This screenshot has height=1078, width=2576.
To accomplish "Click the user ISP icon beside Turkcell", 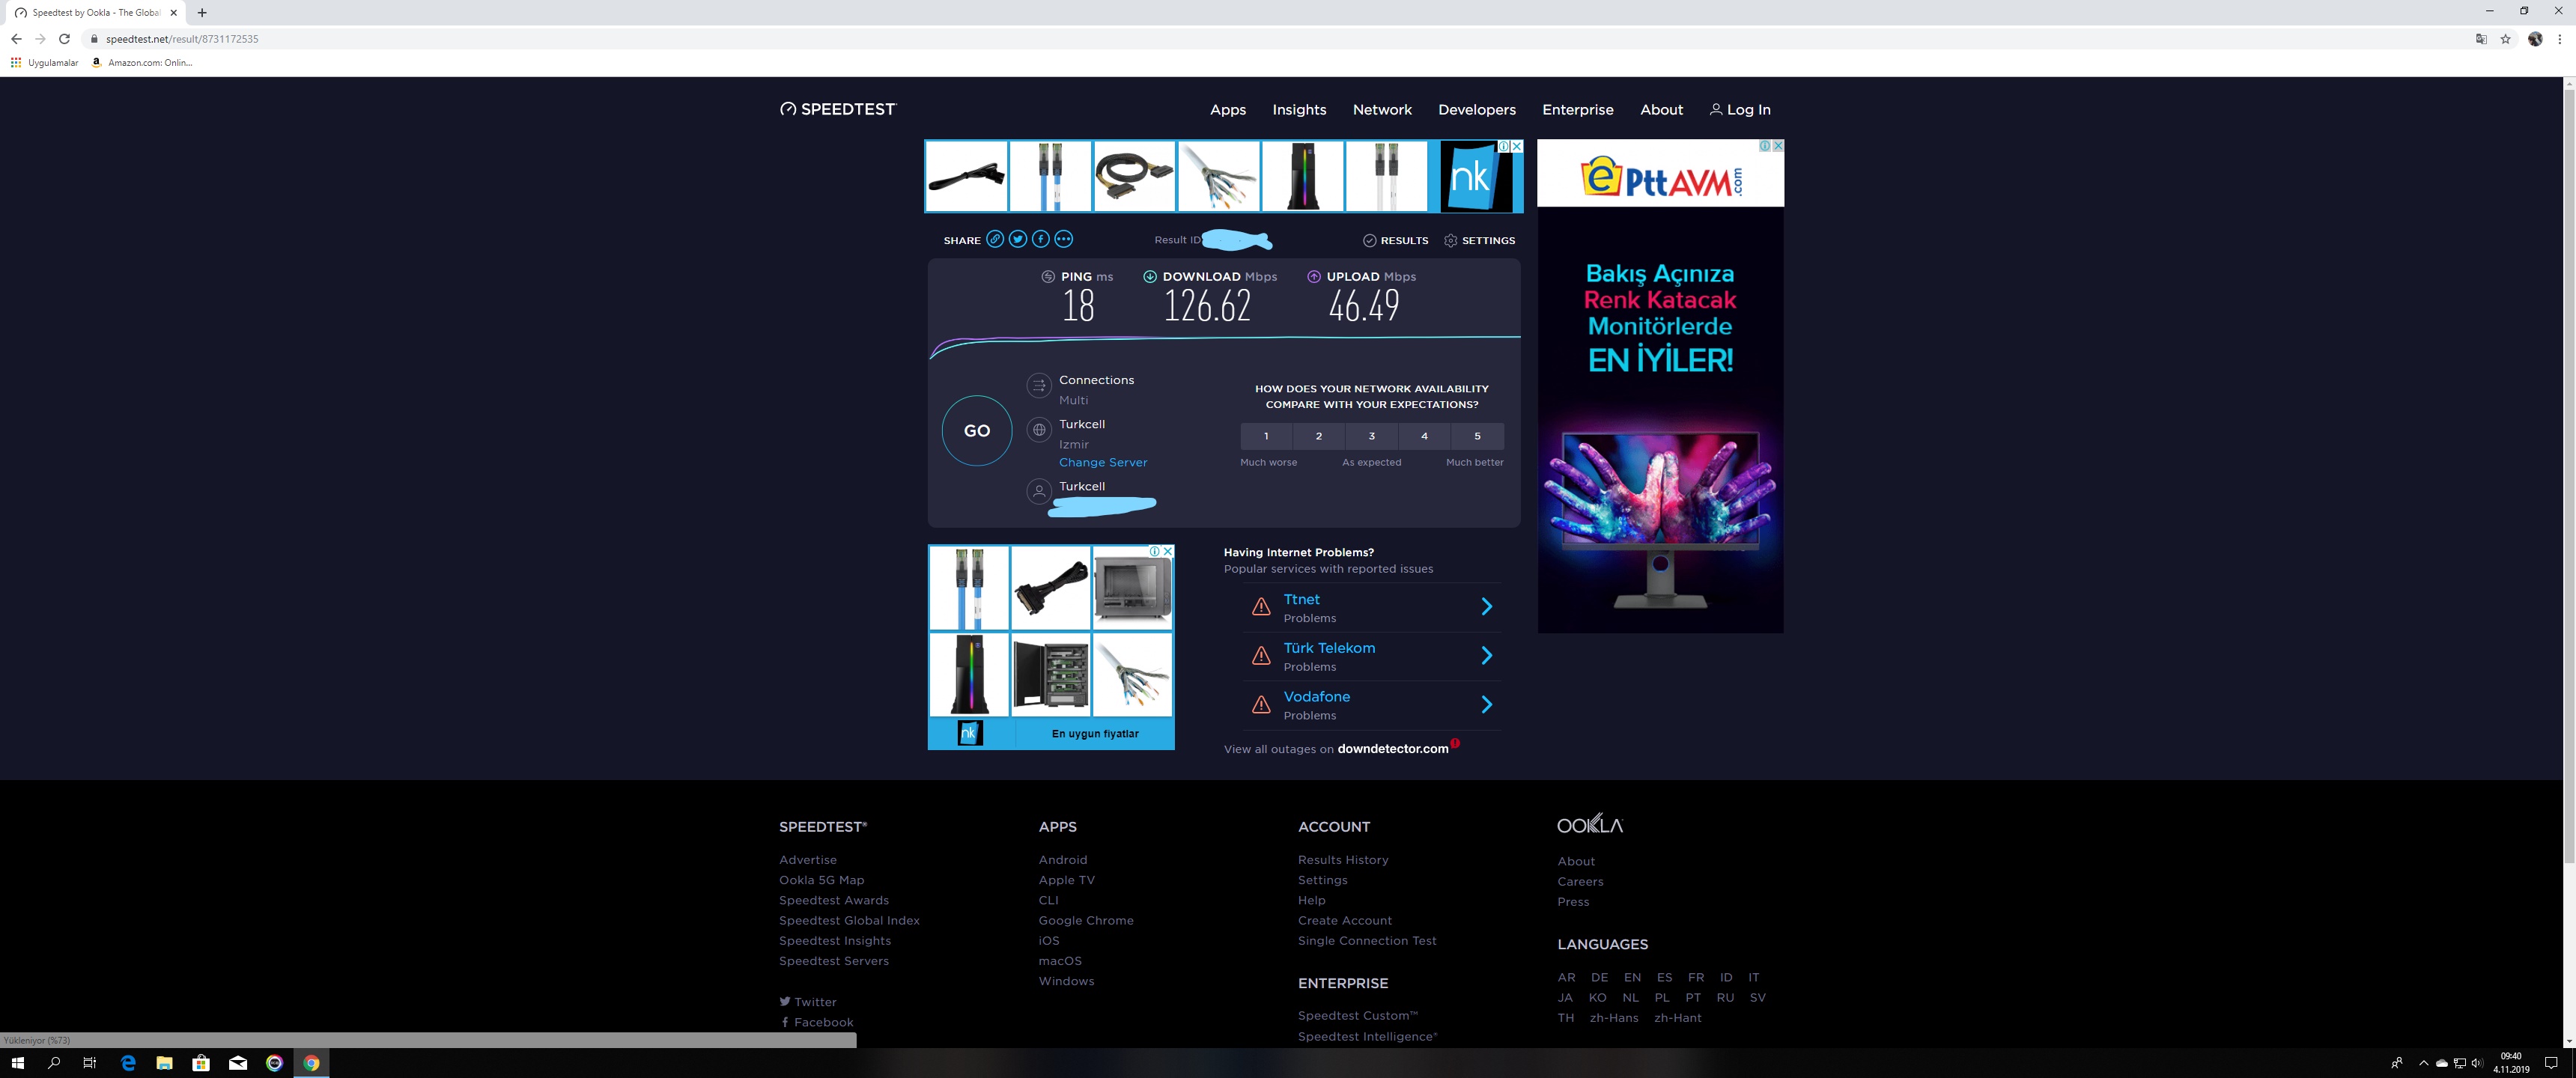I will 1039,491.
